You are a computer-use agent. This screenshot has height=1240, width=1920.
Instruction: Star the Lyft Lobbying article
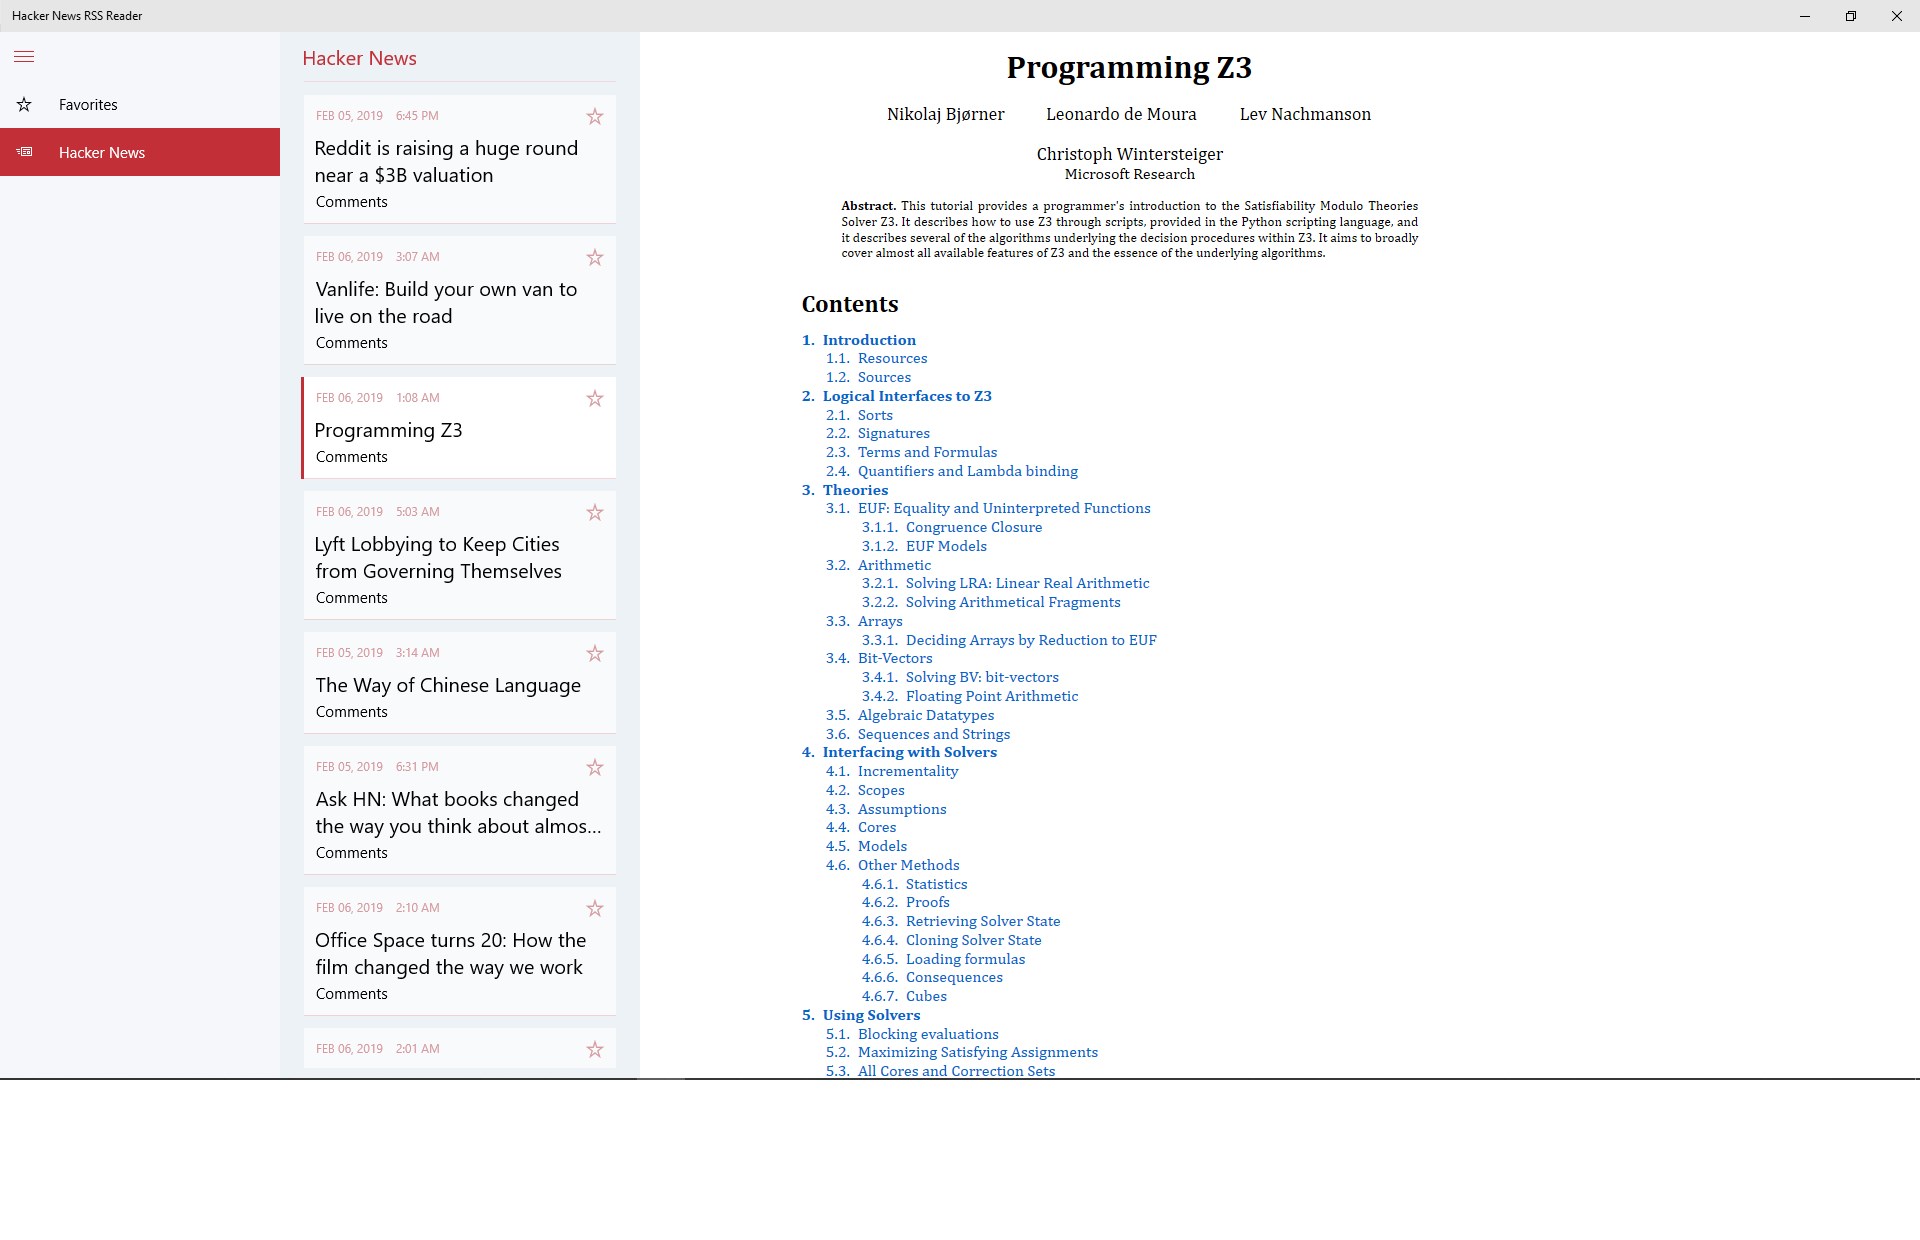595,513
